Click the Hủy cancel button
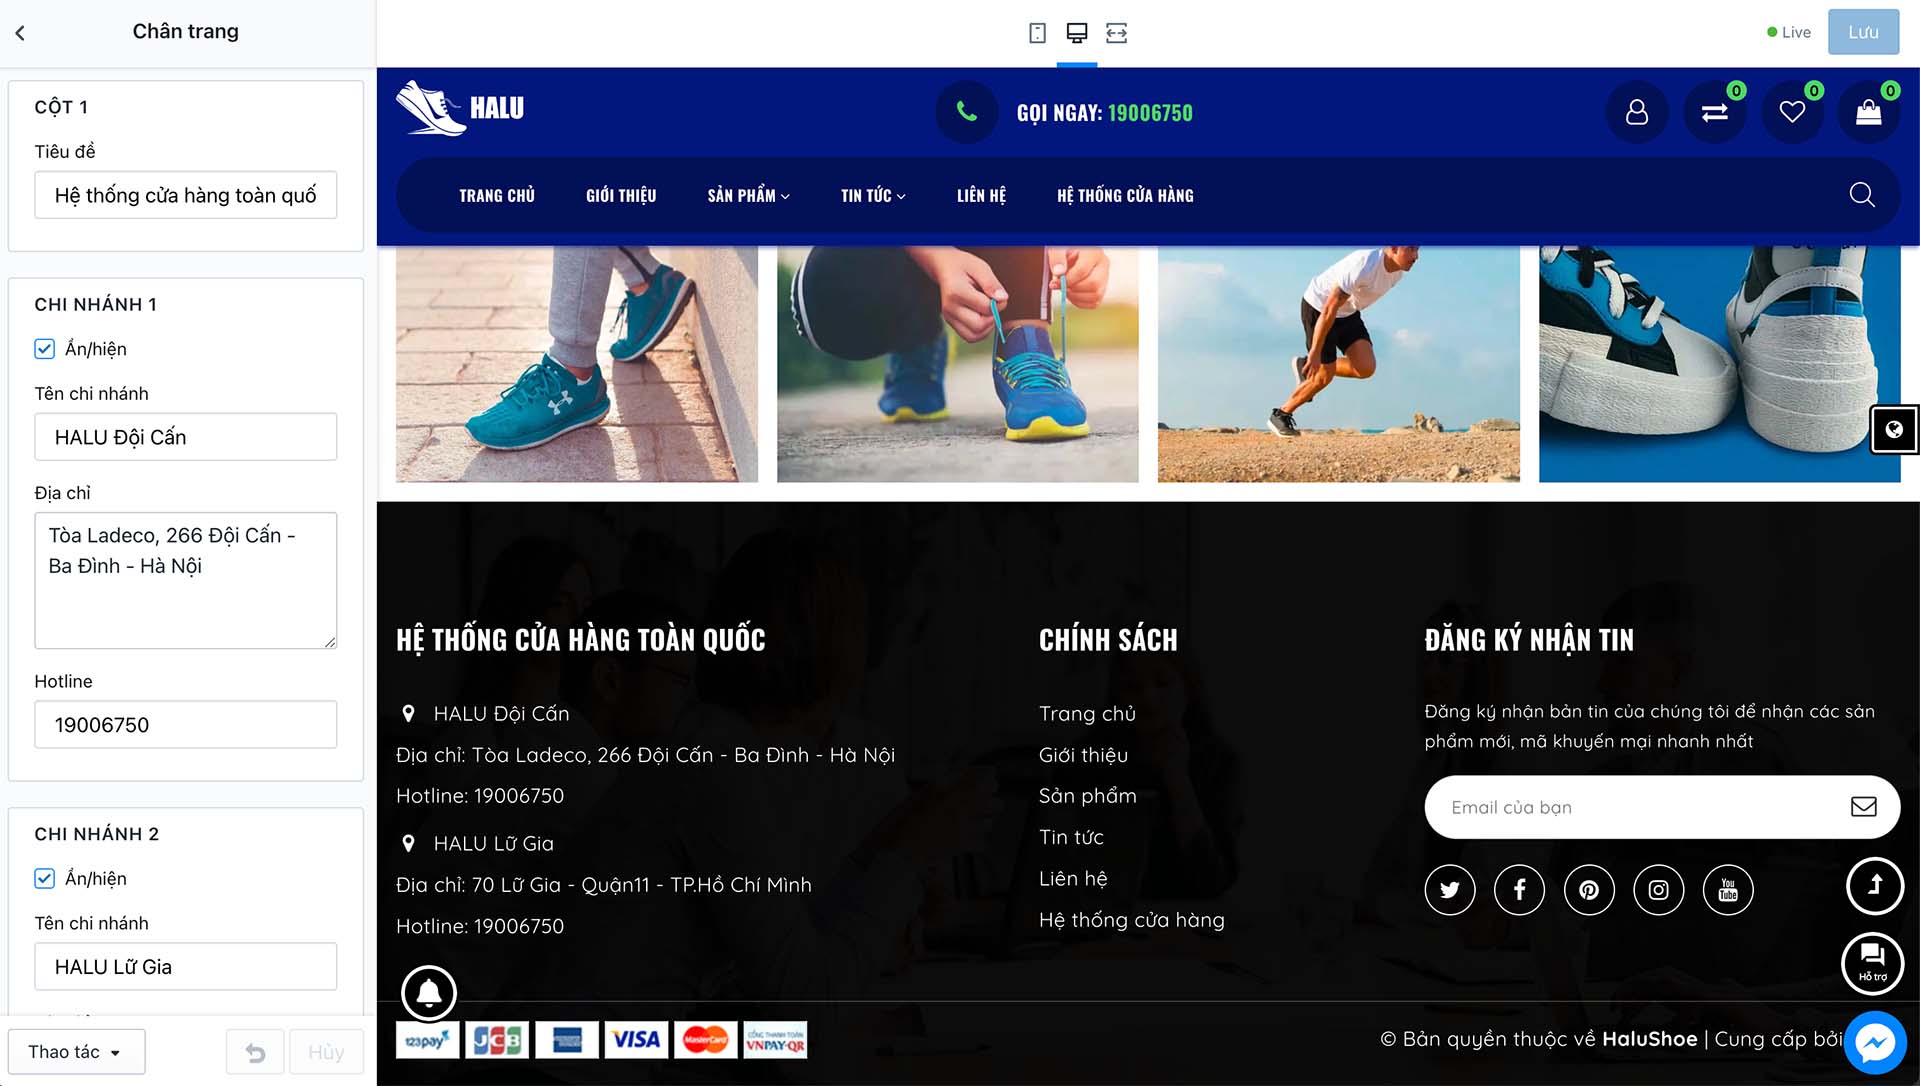The image size is (1920, 1086). 326,1052
